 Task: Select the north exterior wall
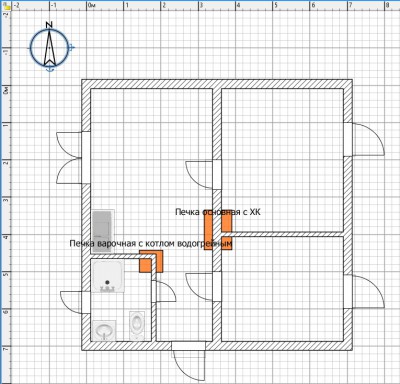point(217,84)
